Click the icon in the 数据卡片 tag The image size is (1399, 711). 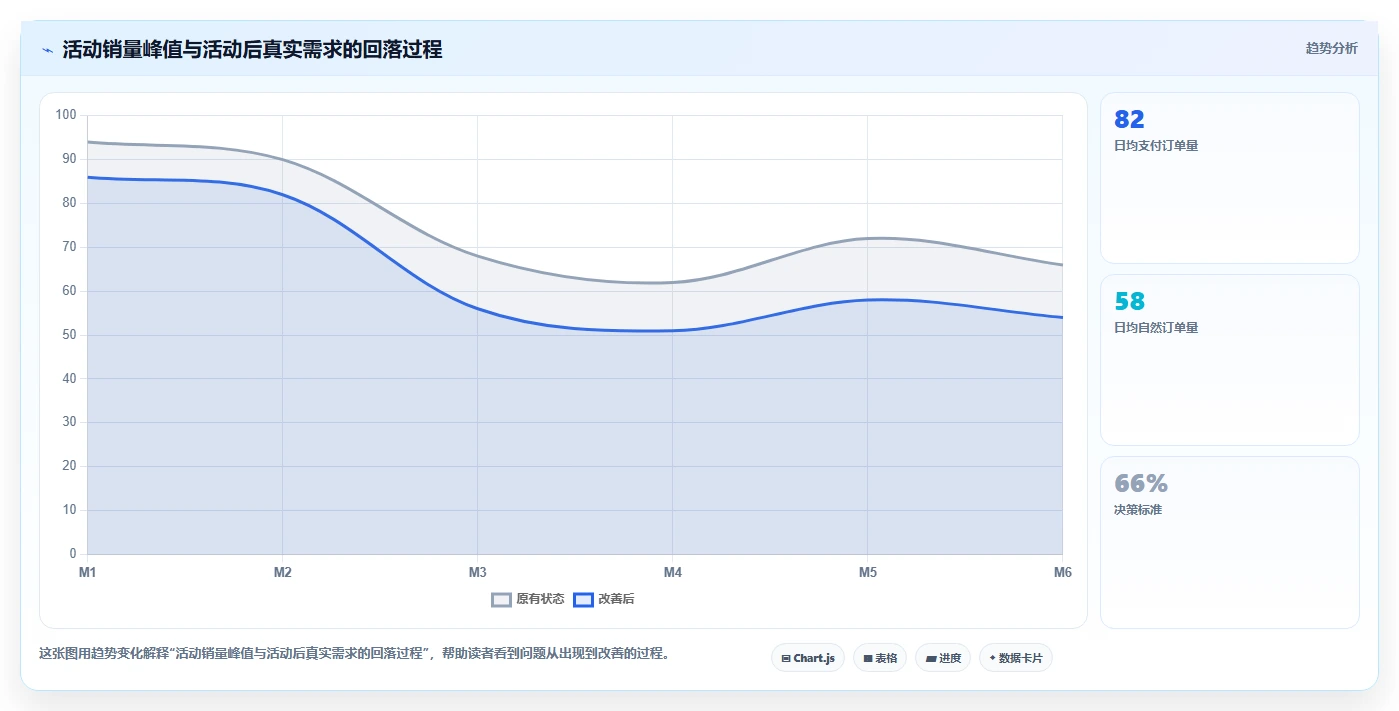pyautogui.click(x=992, y=658)
